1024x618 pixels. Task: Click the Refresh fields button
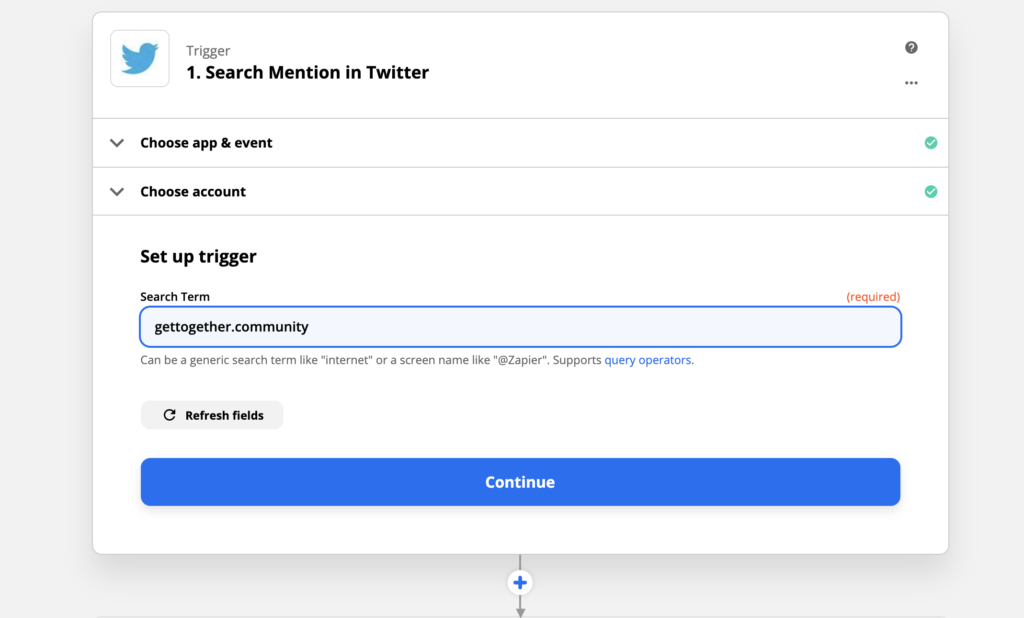(212, 415)
